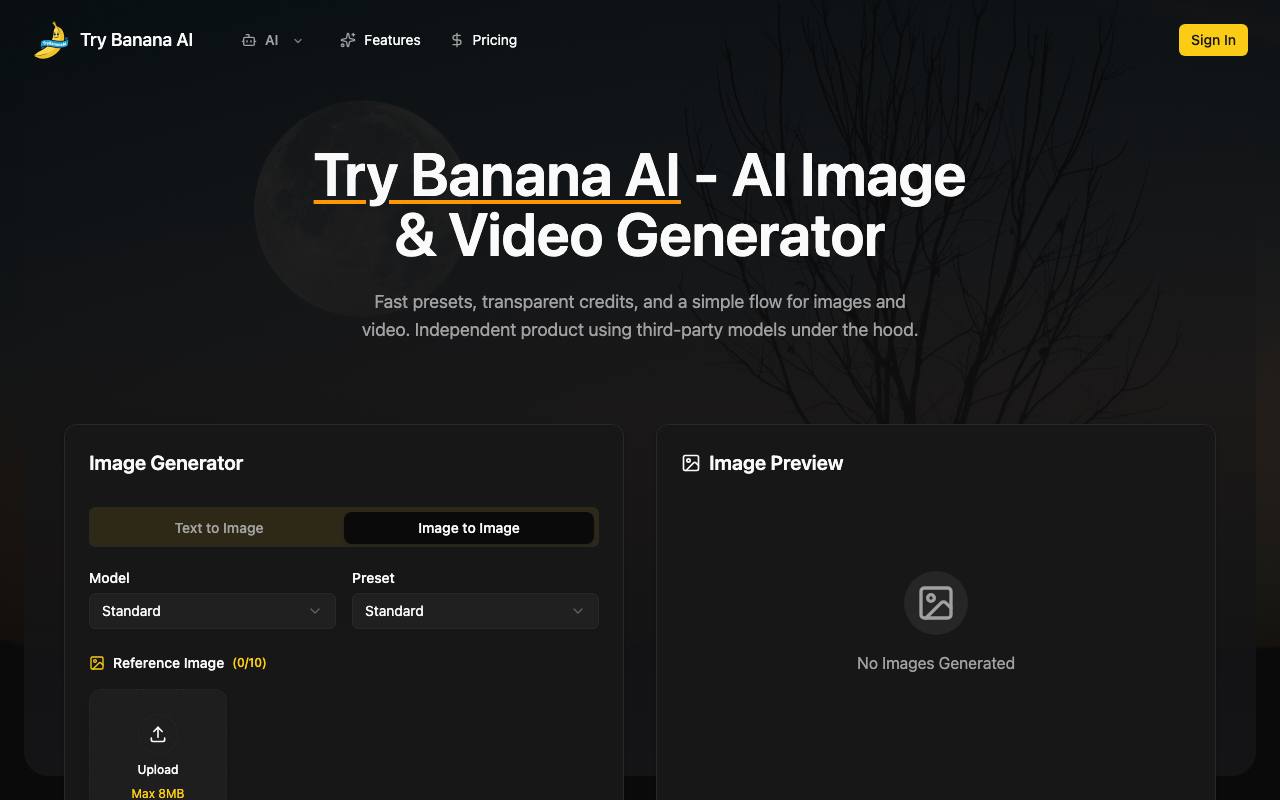The height and width of the screenshot is (800, 1280).
Task: Click the robot icon beside AI
Action: tap(249, 40)
